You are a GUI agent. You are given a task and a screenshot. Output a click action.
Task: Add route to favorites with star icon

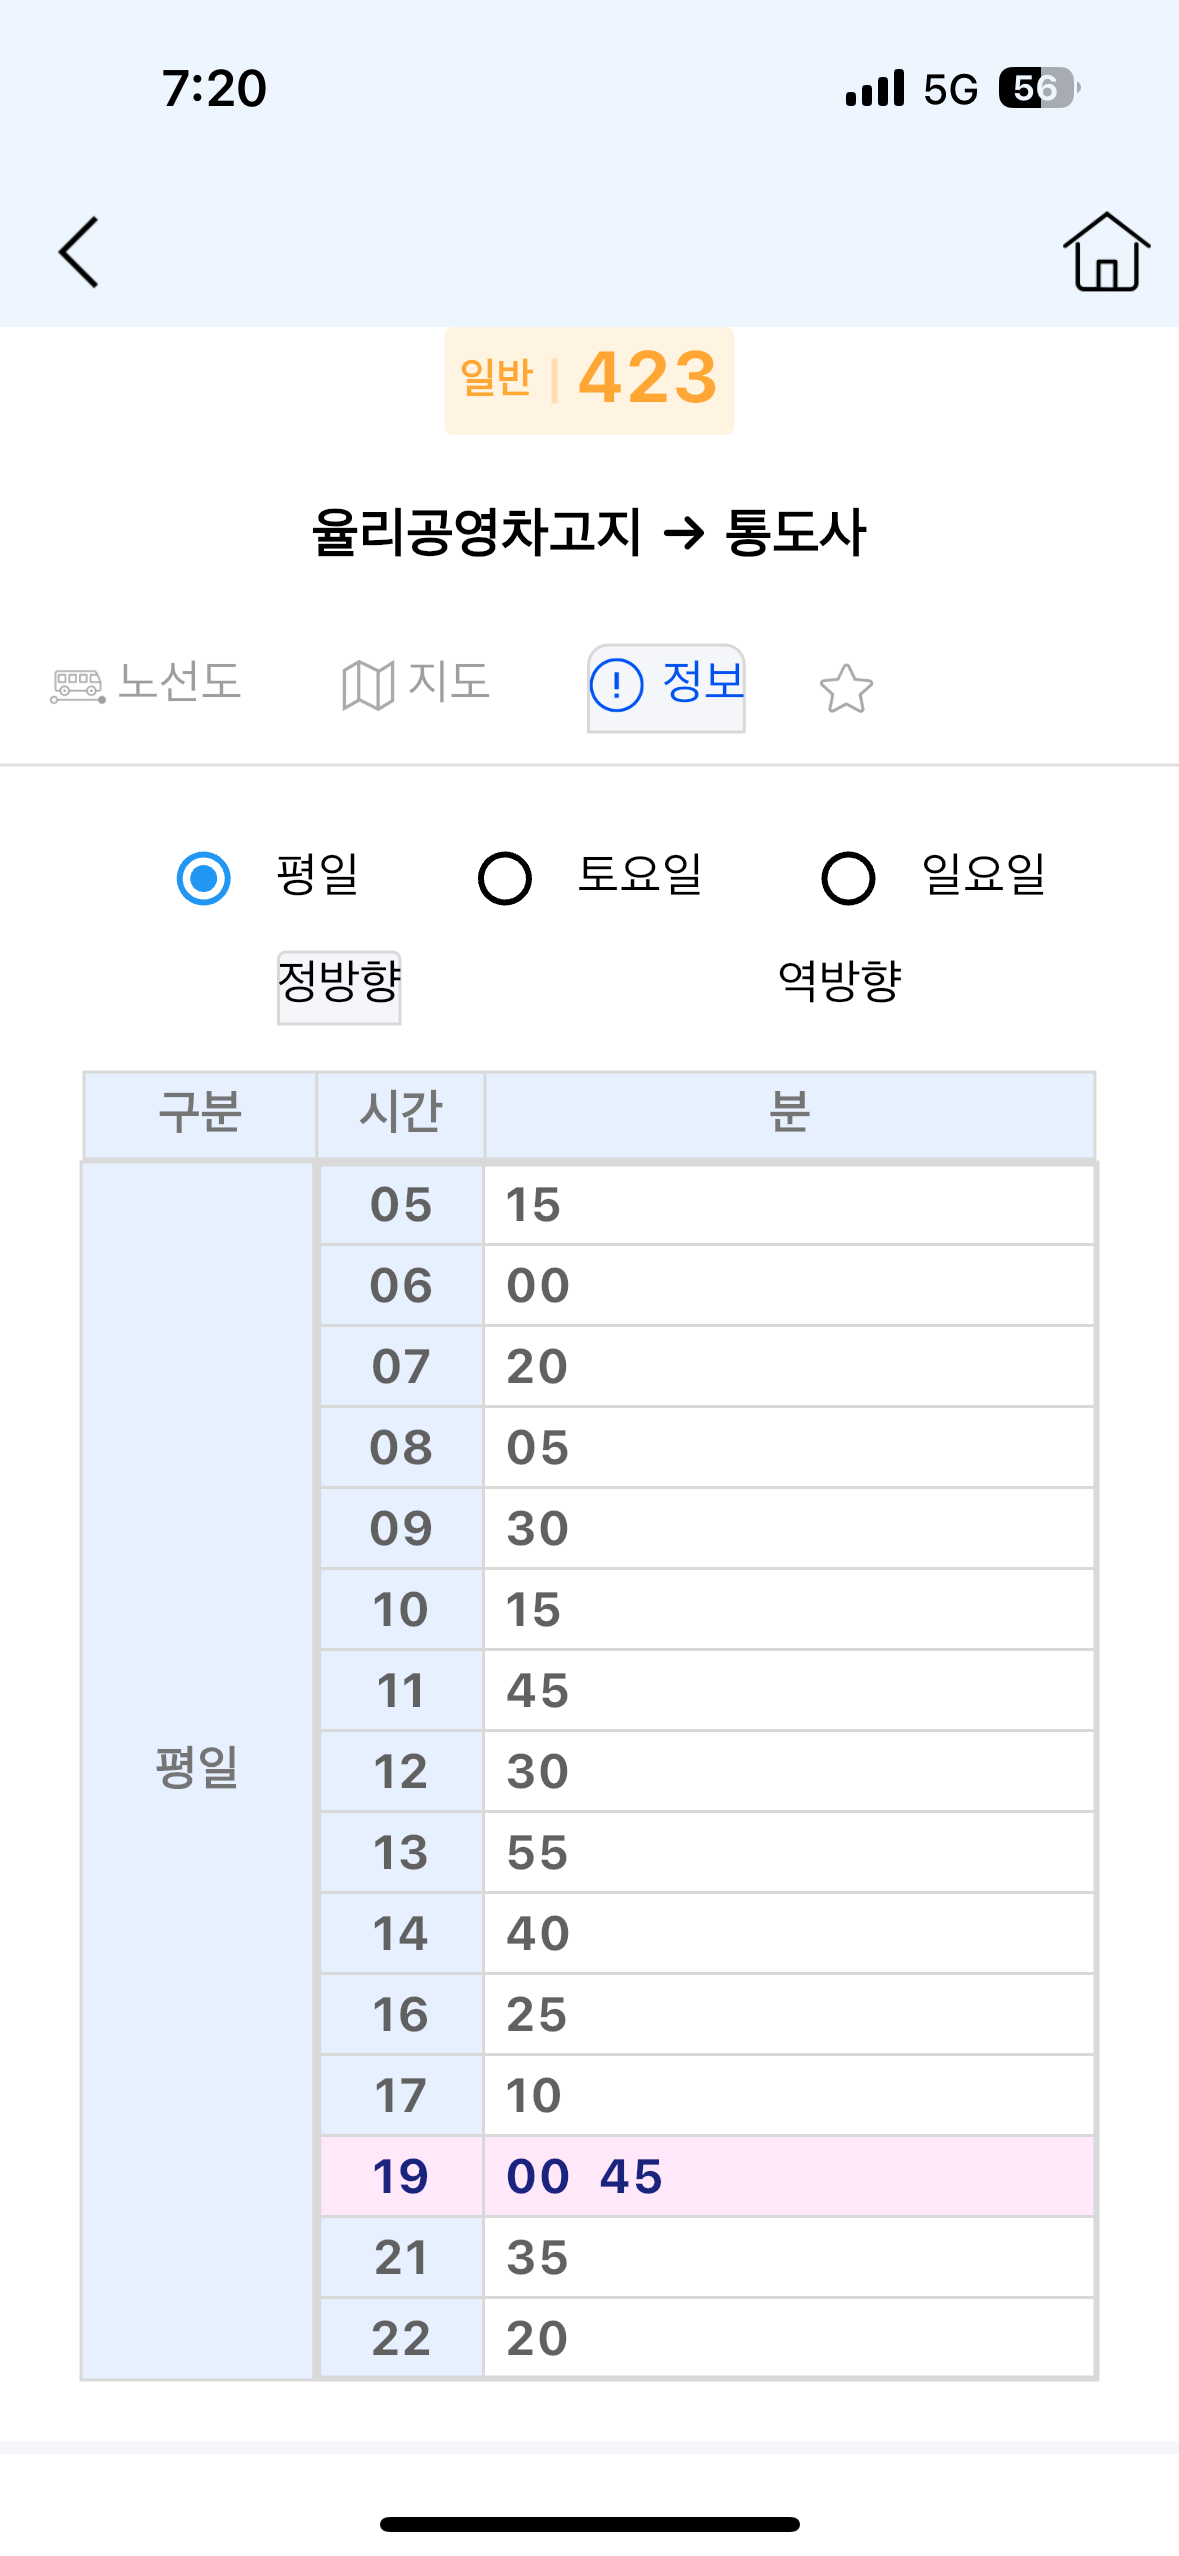click(846, 689)
